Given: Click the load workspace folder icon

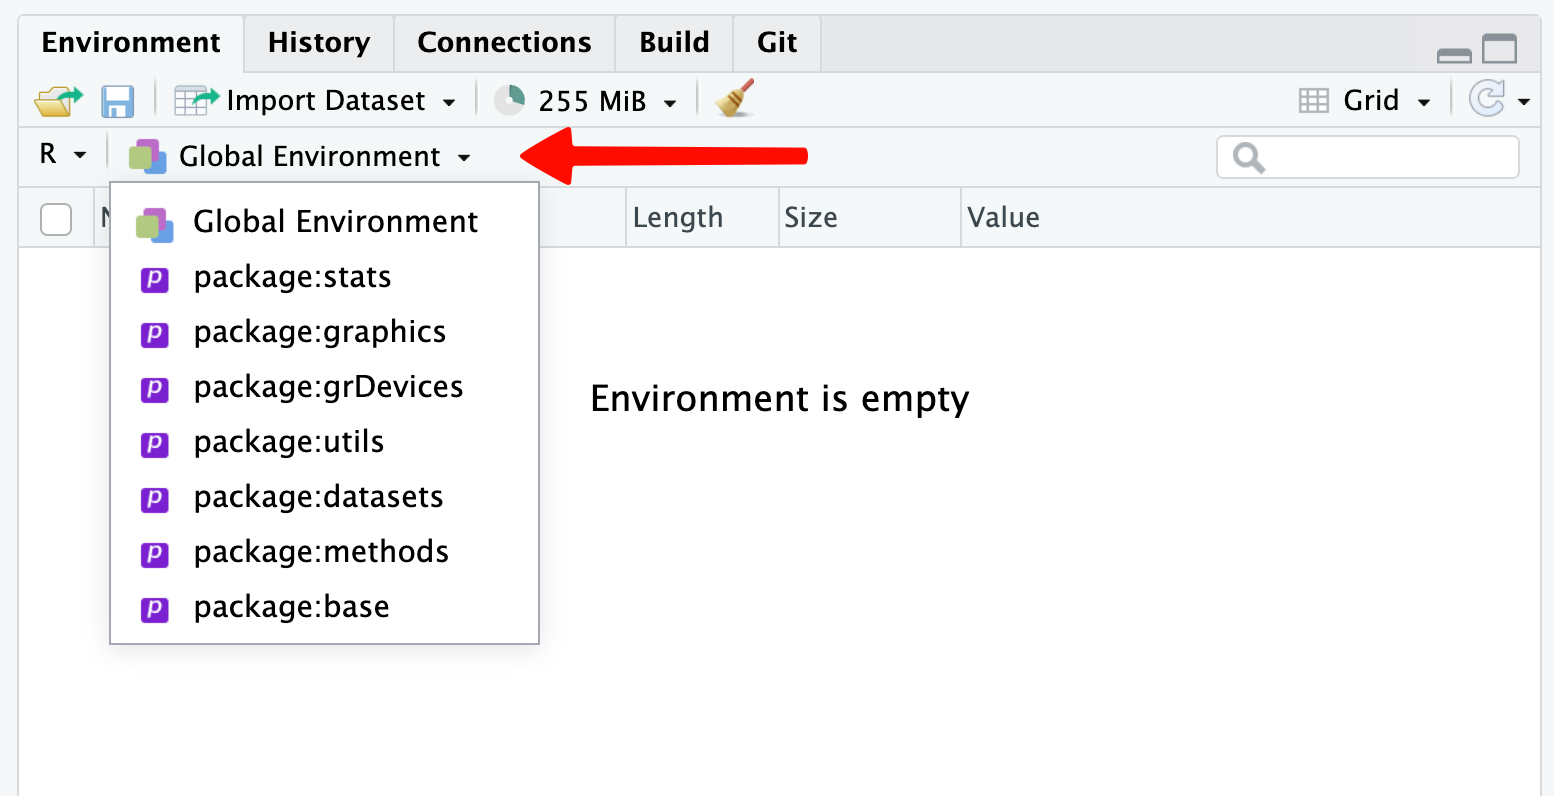Looking at the screenshot, I should tap(58, 101).
